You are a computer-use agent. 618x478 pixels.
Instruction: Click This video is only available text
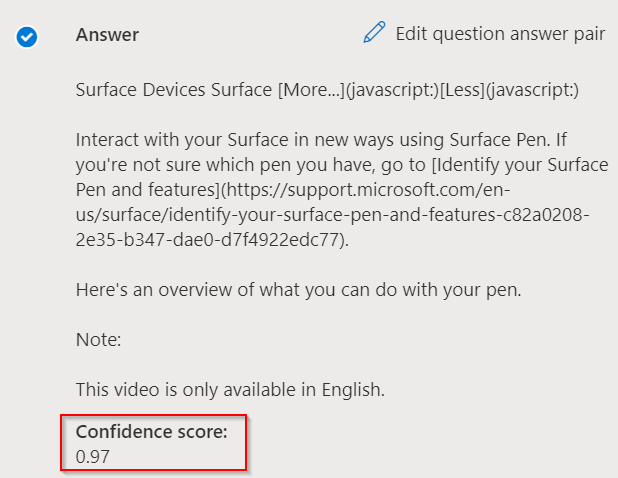pos(230,390)
